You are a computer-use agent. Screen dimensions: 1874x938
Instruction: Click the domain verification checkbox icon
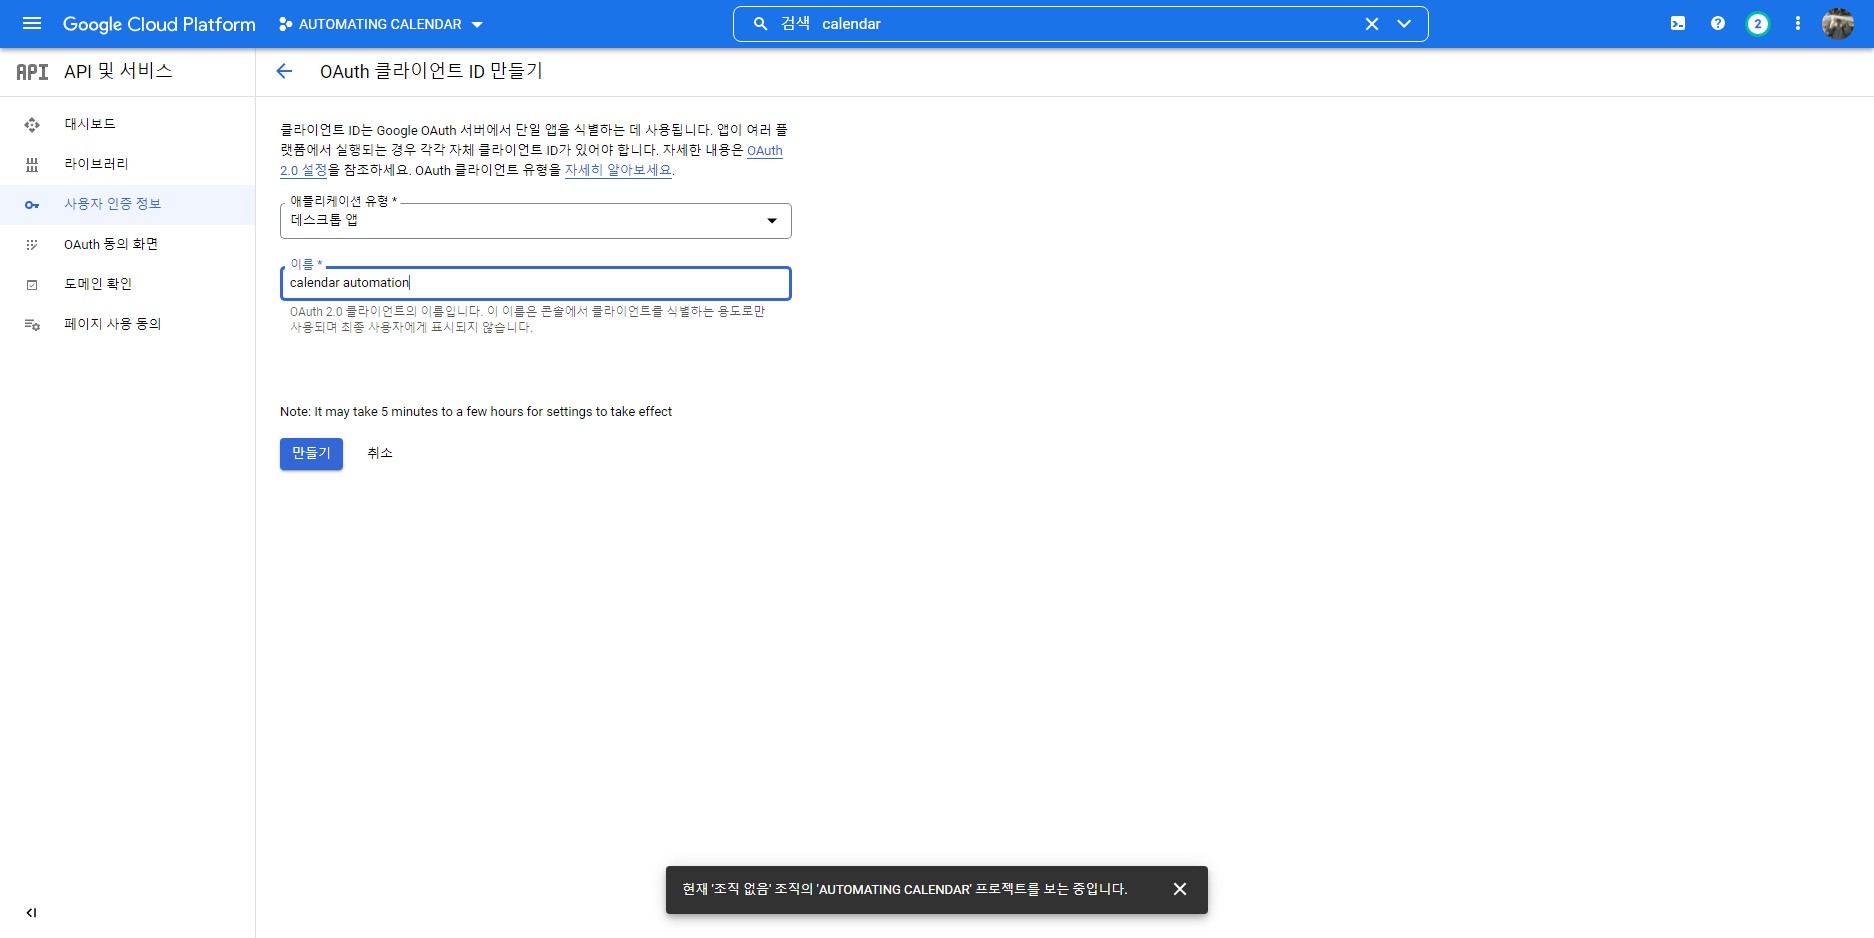pos(32,285)
